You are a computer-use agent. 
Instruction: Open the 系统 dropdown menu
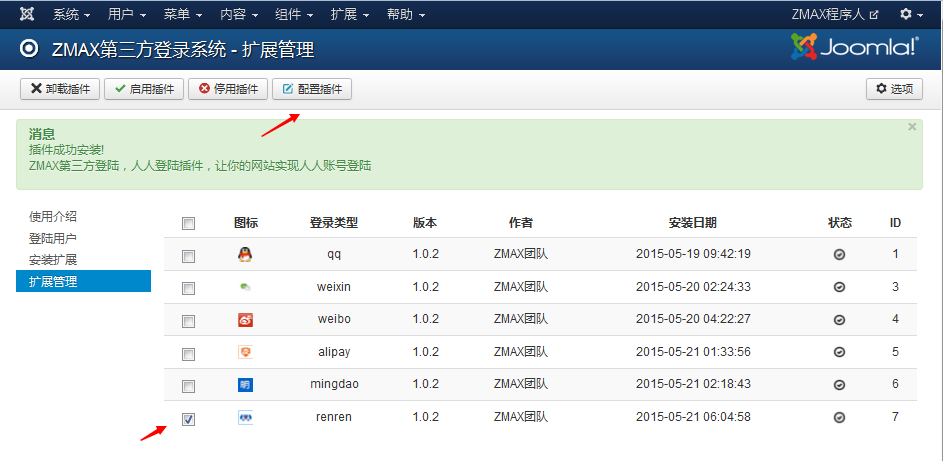pyautogui.click(x=71, y=14)
